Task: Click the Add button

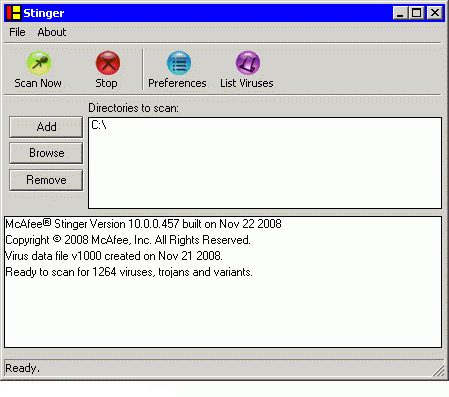Action: (46, 127)
